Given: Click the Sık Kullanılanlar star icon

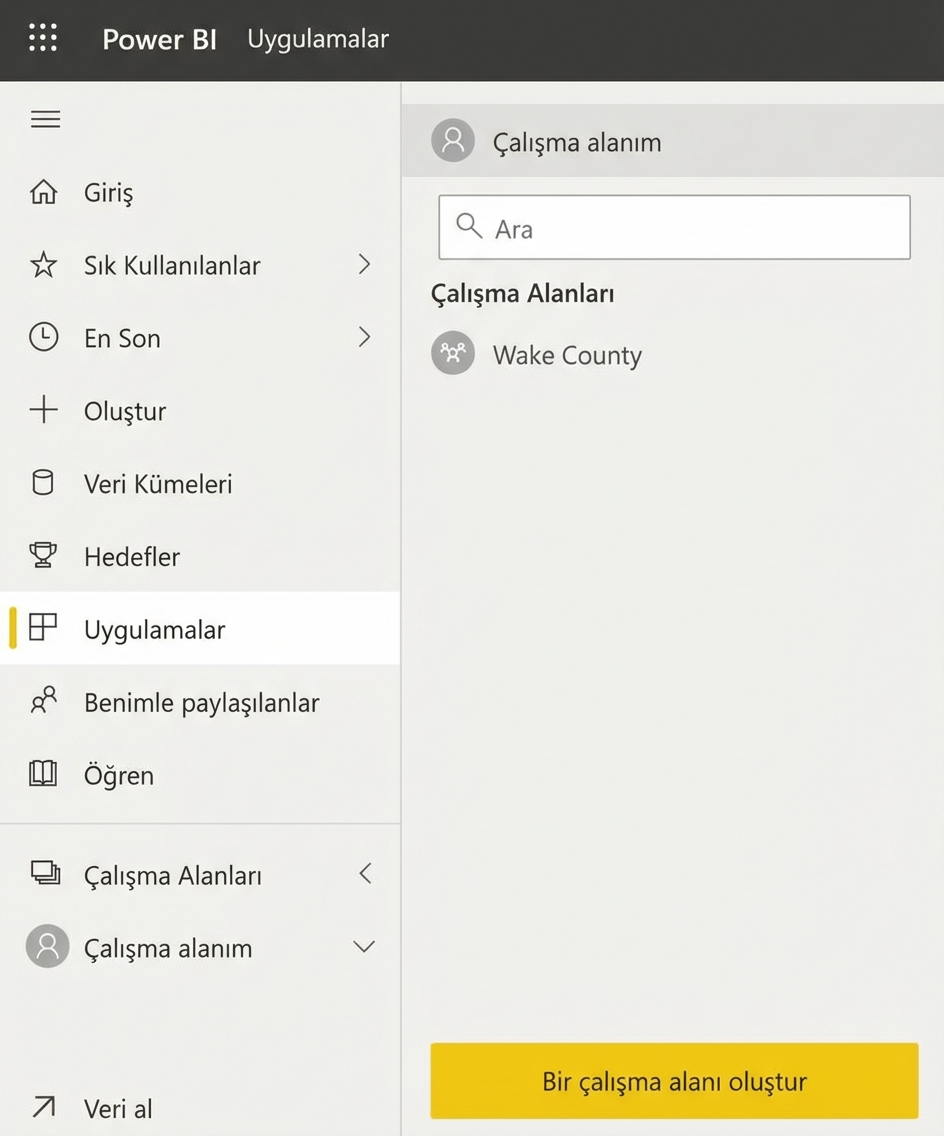Looking at the screenshot, I should pos(43,265).
